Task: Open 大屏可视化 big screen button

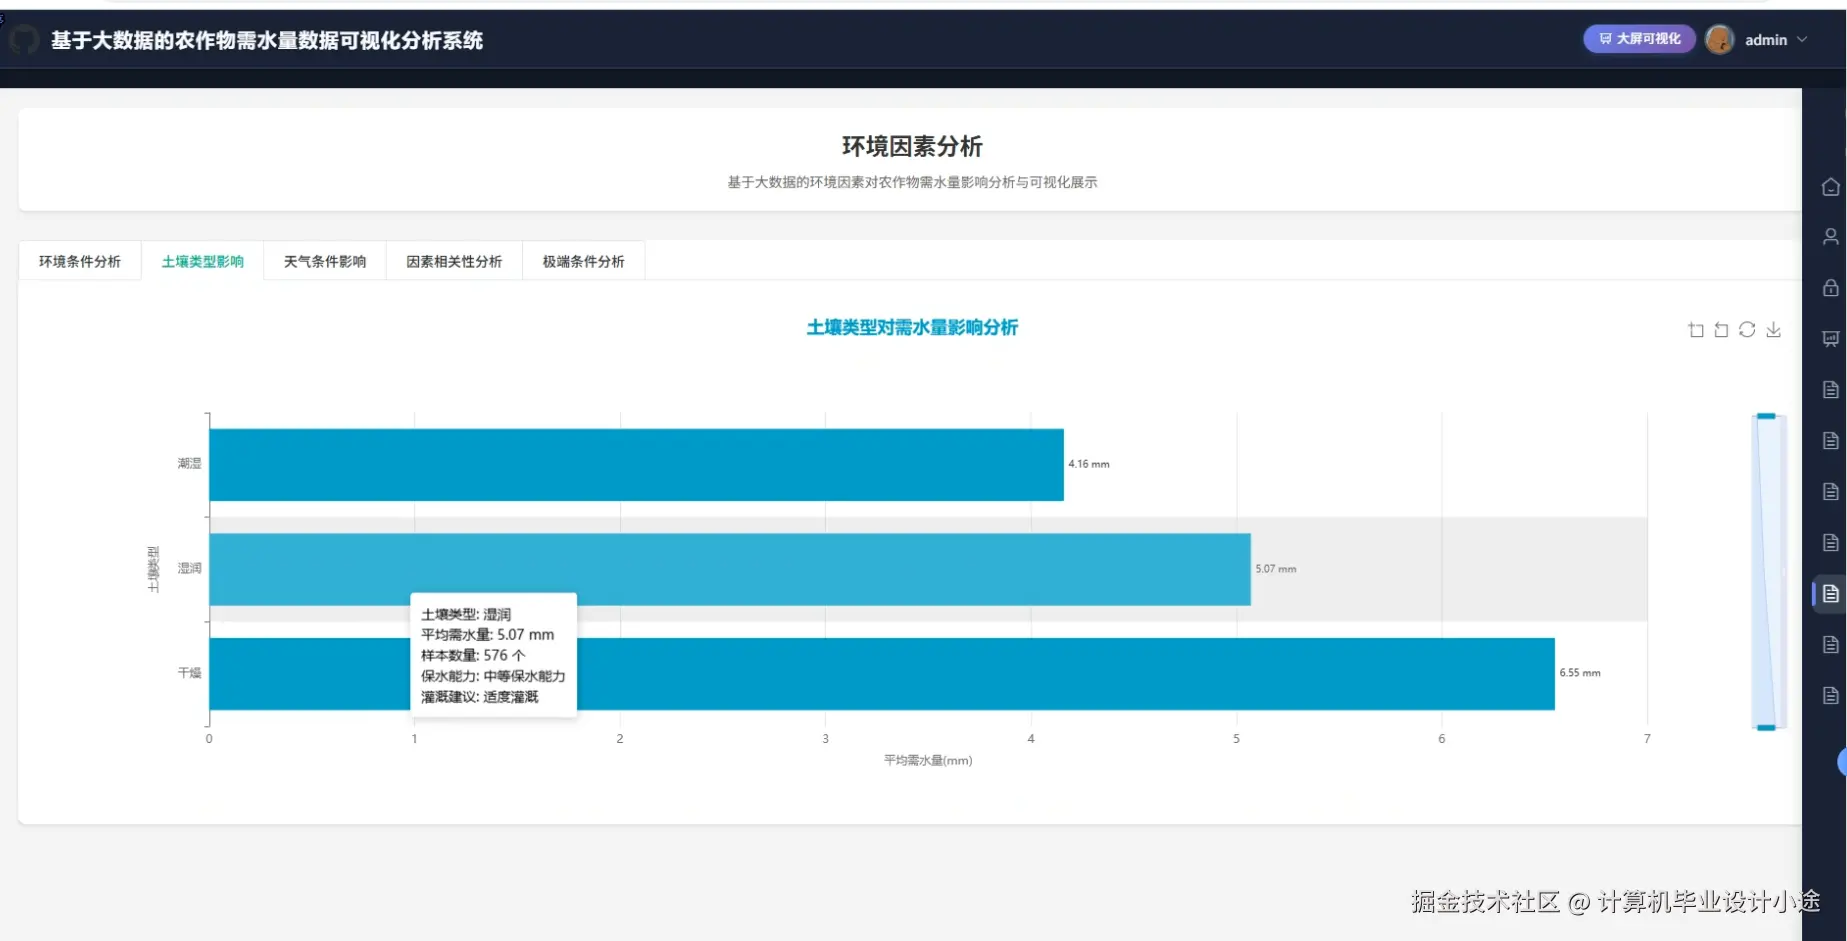Action: (1639, 39)
